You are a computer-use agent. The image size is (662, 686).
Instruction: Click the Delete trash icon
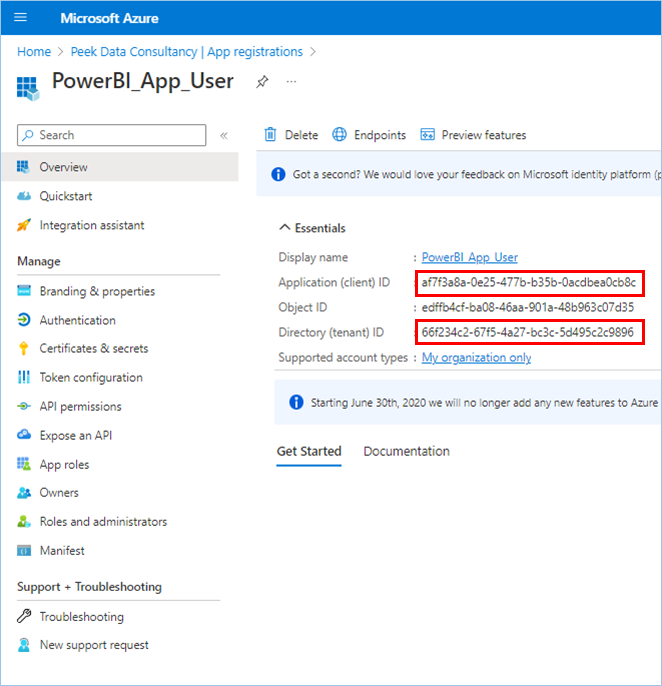coord(270,134)
